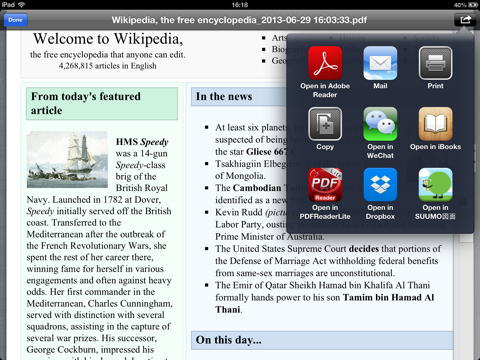Viewport: 480px width, 360px height.
Task: Tap the Wi-Fi status icon
Action: (x=22, y=5)
